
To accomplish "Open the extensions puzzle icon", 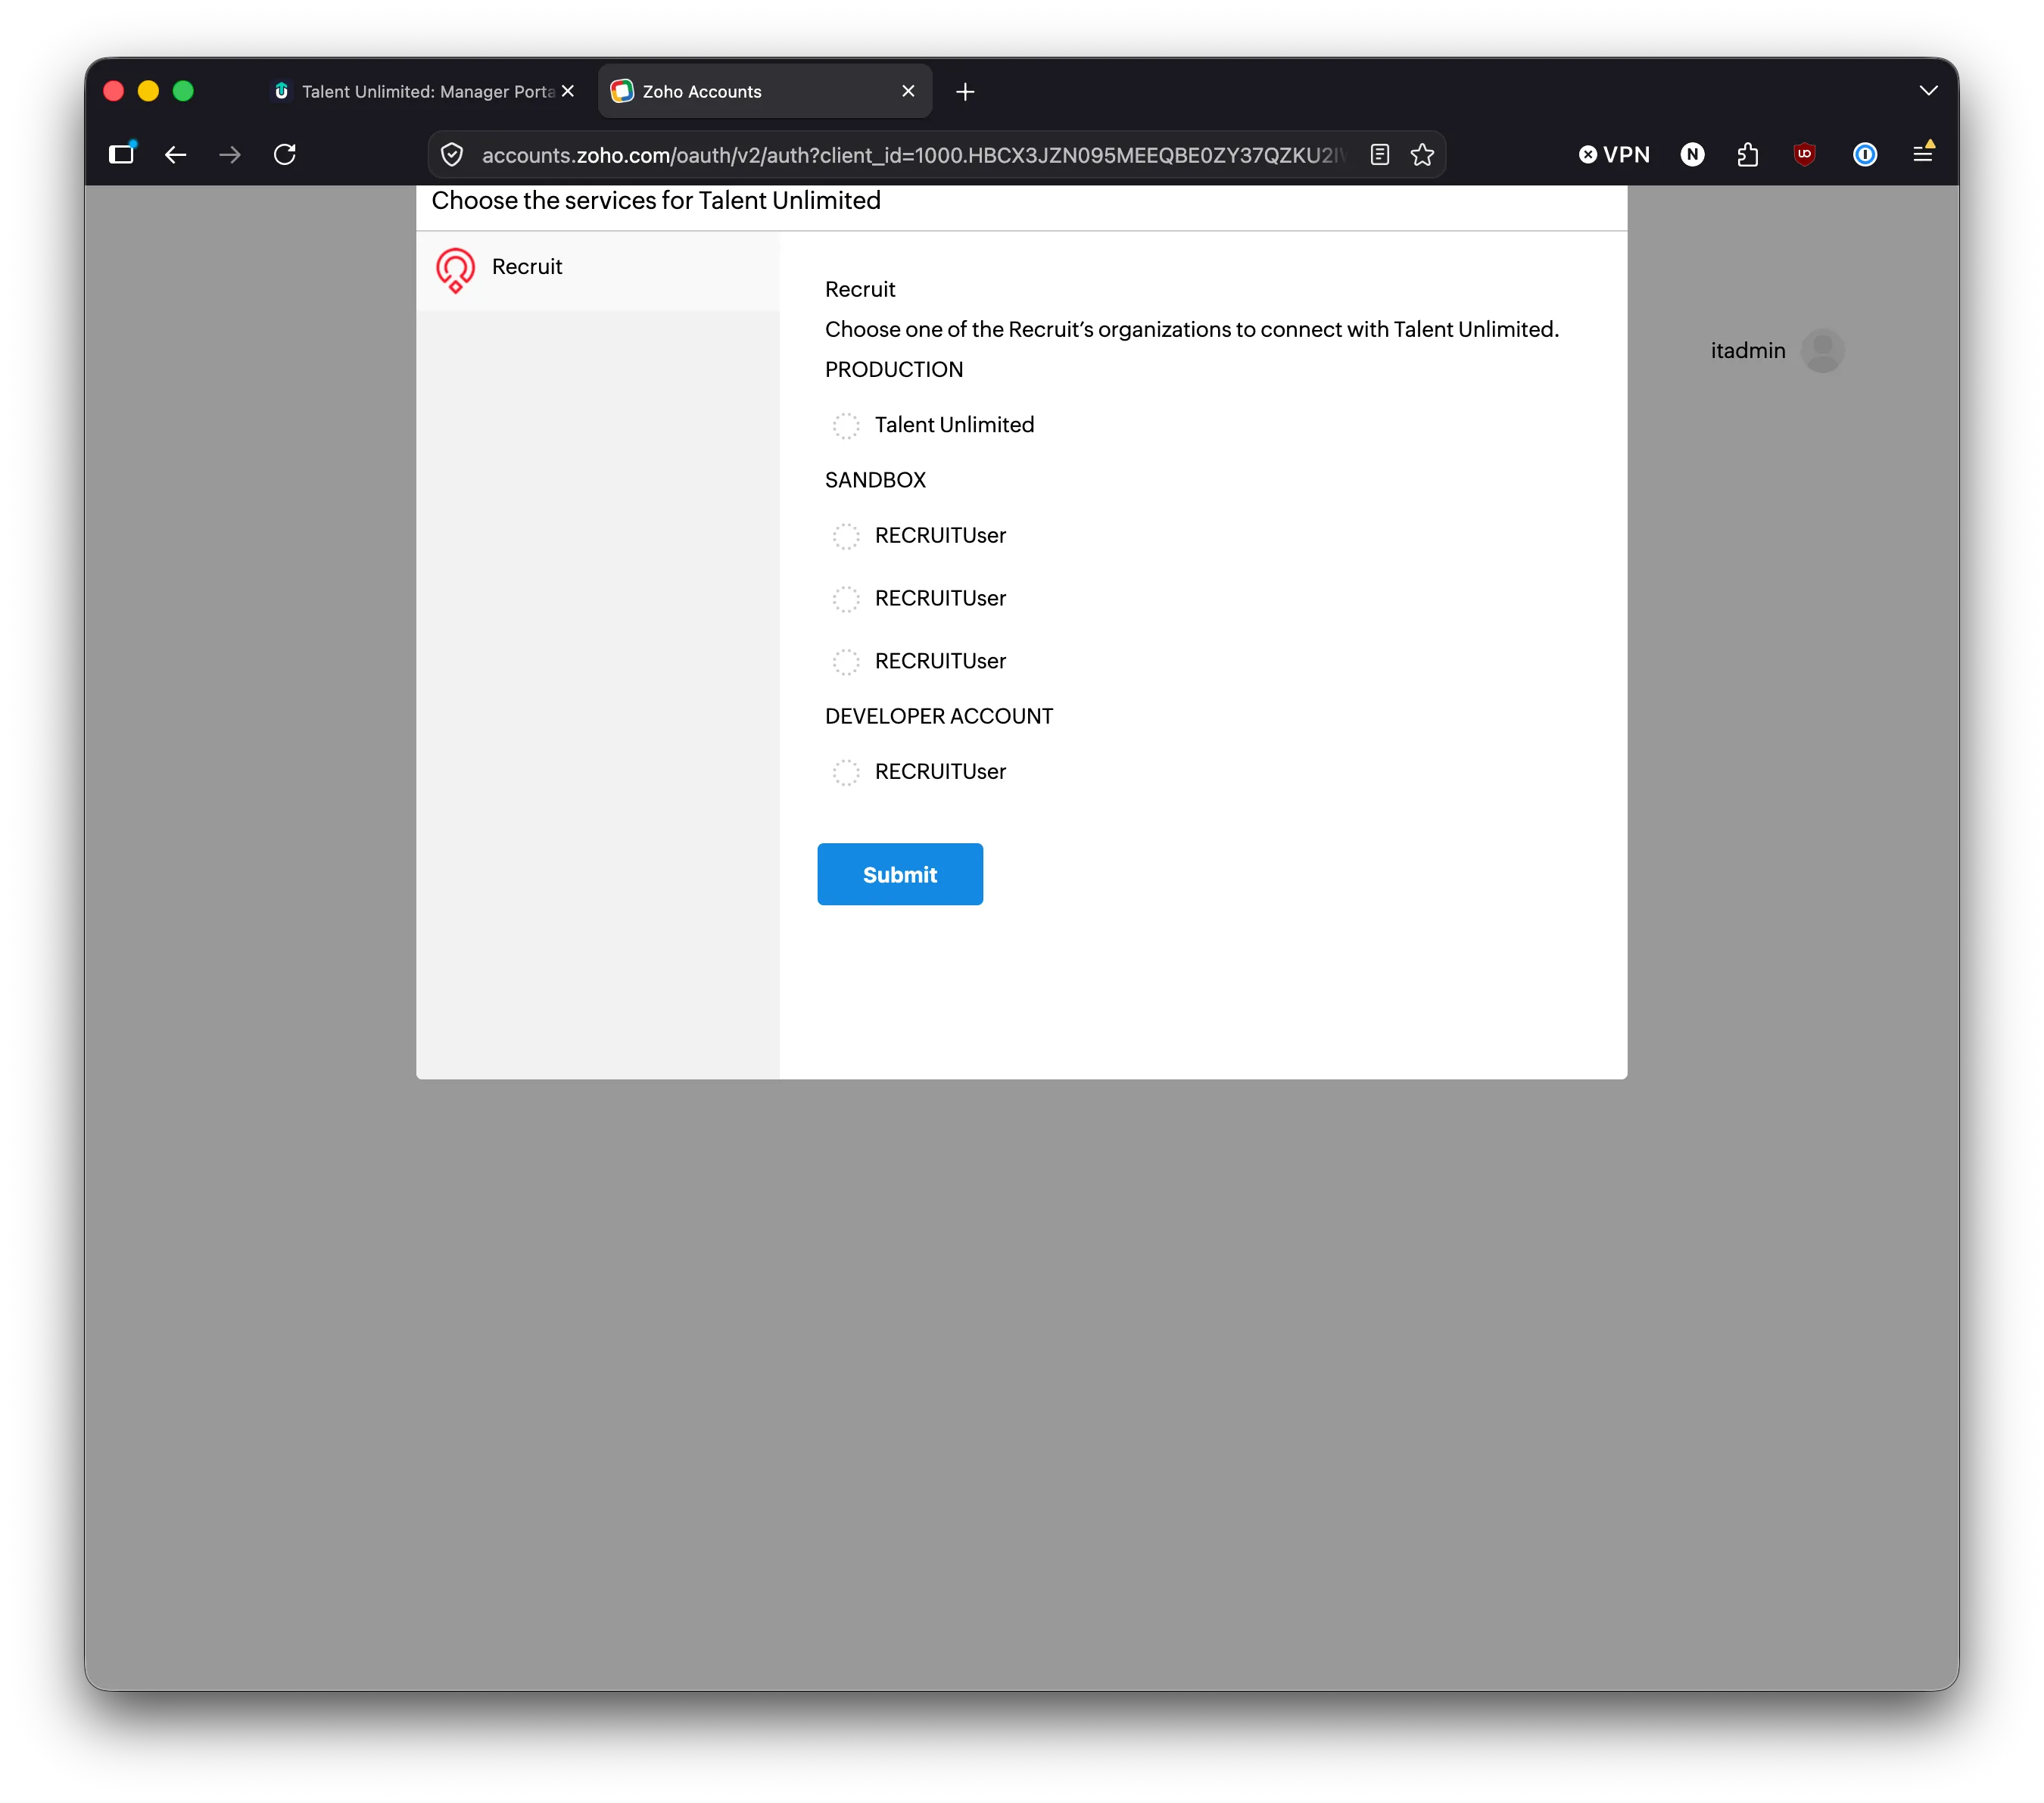I will [1748, 154].
